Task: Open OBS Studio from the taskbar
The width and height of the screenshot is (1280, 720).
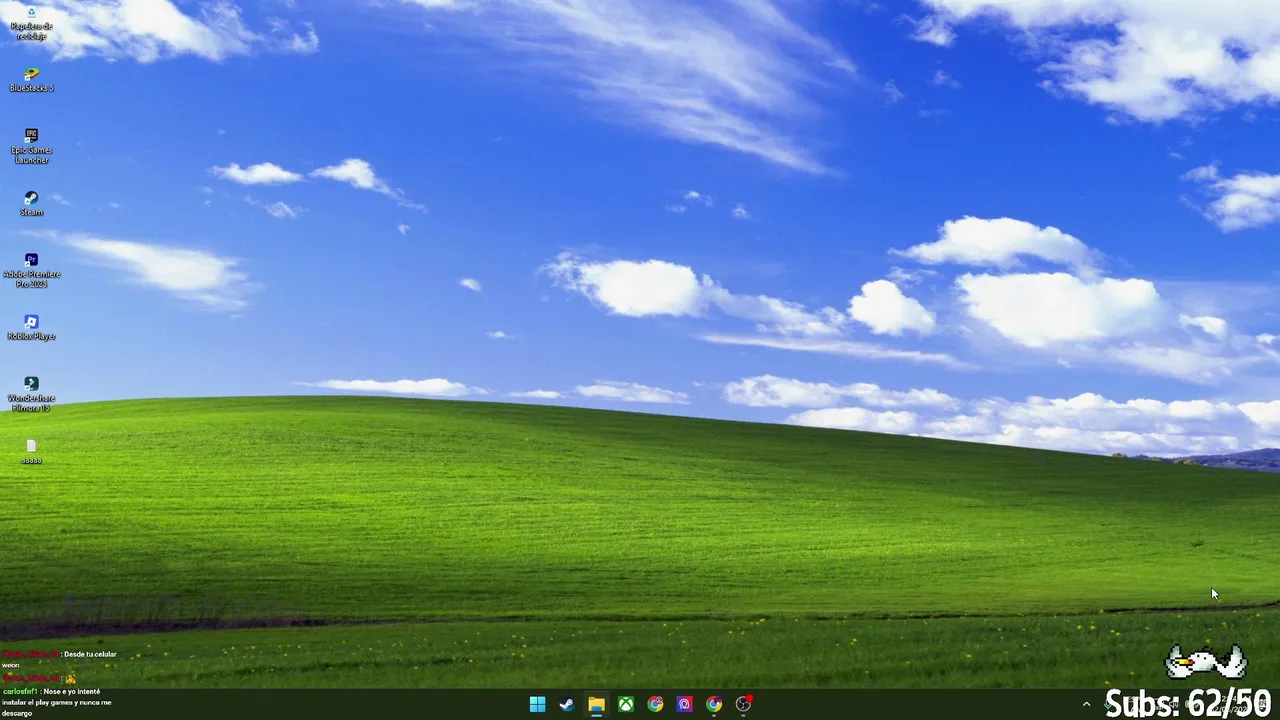Action: point(744,704)
